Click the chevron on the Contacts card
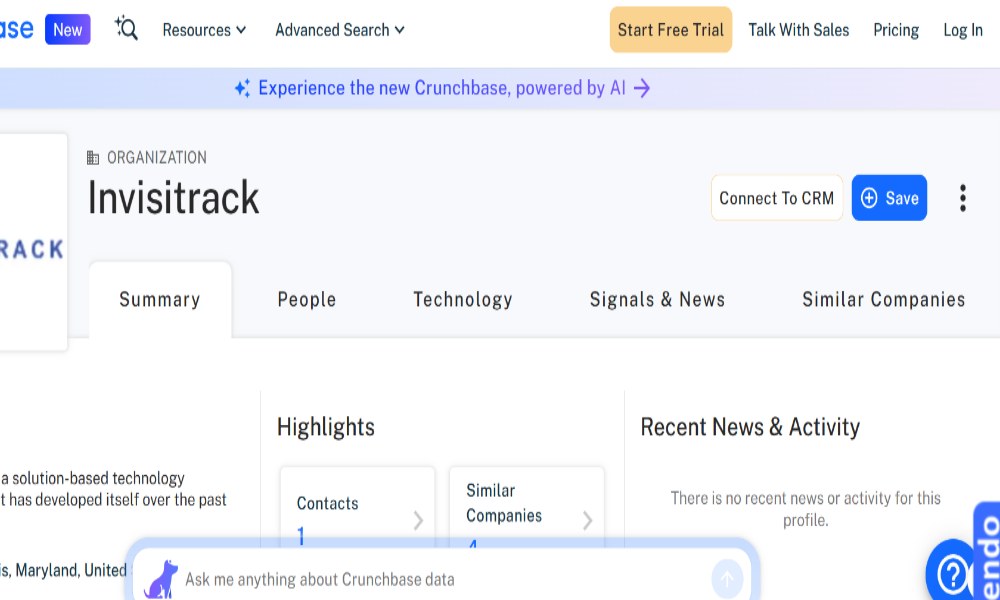This screenshot has height=600, width=1000. [418, 520]
